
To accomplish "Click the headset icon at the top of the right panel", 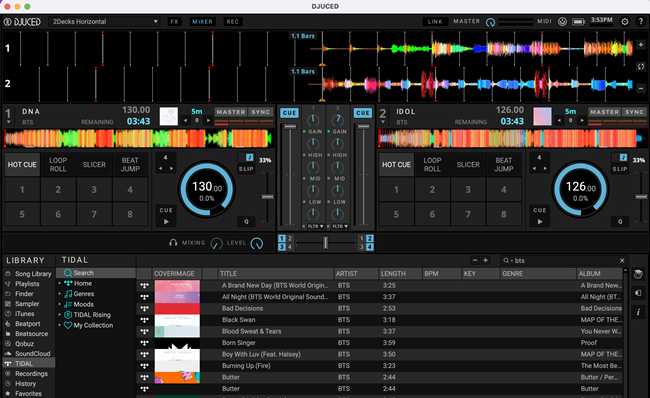I will [638, 274].
